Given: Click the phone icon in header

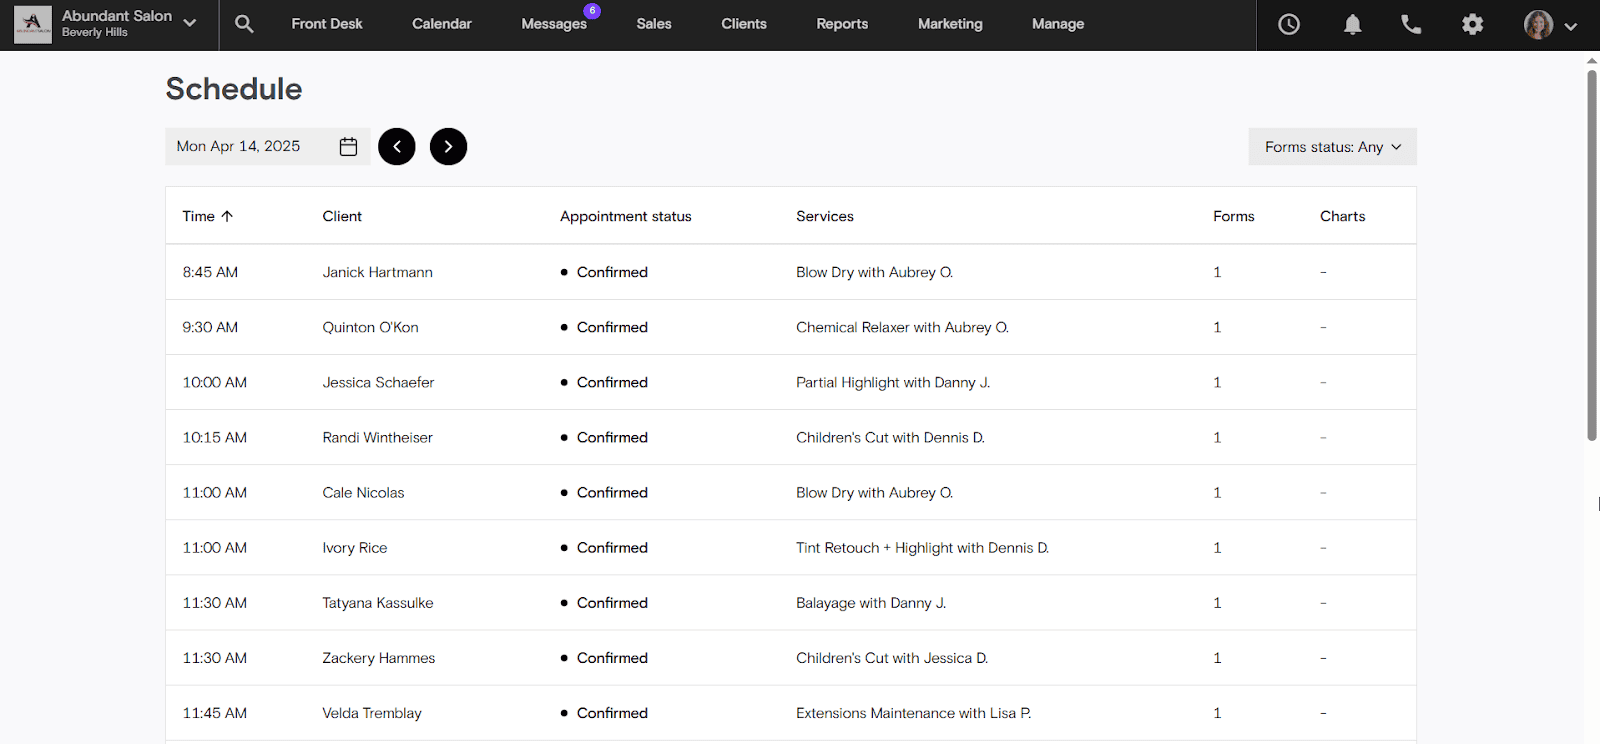Looking at the screenshot, I should (1411, 24).
